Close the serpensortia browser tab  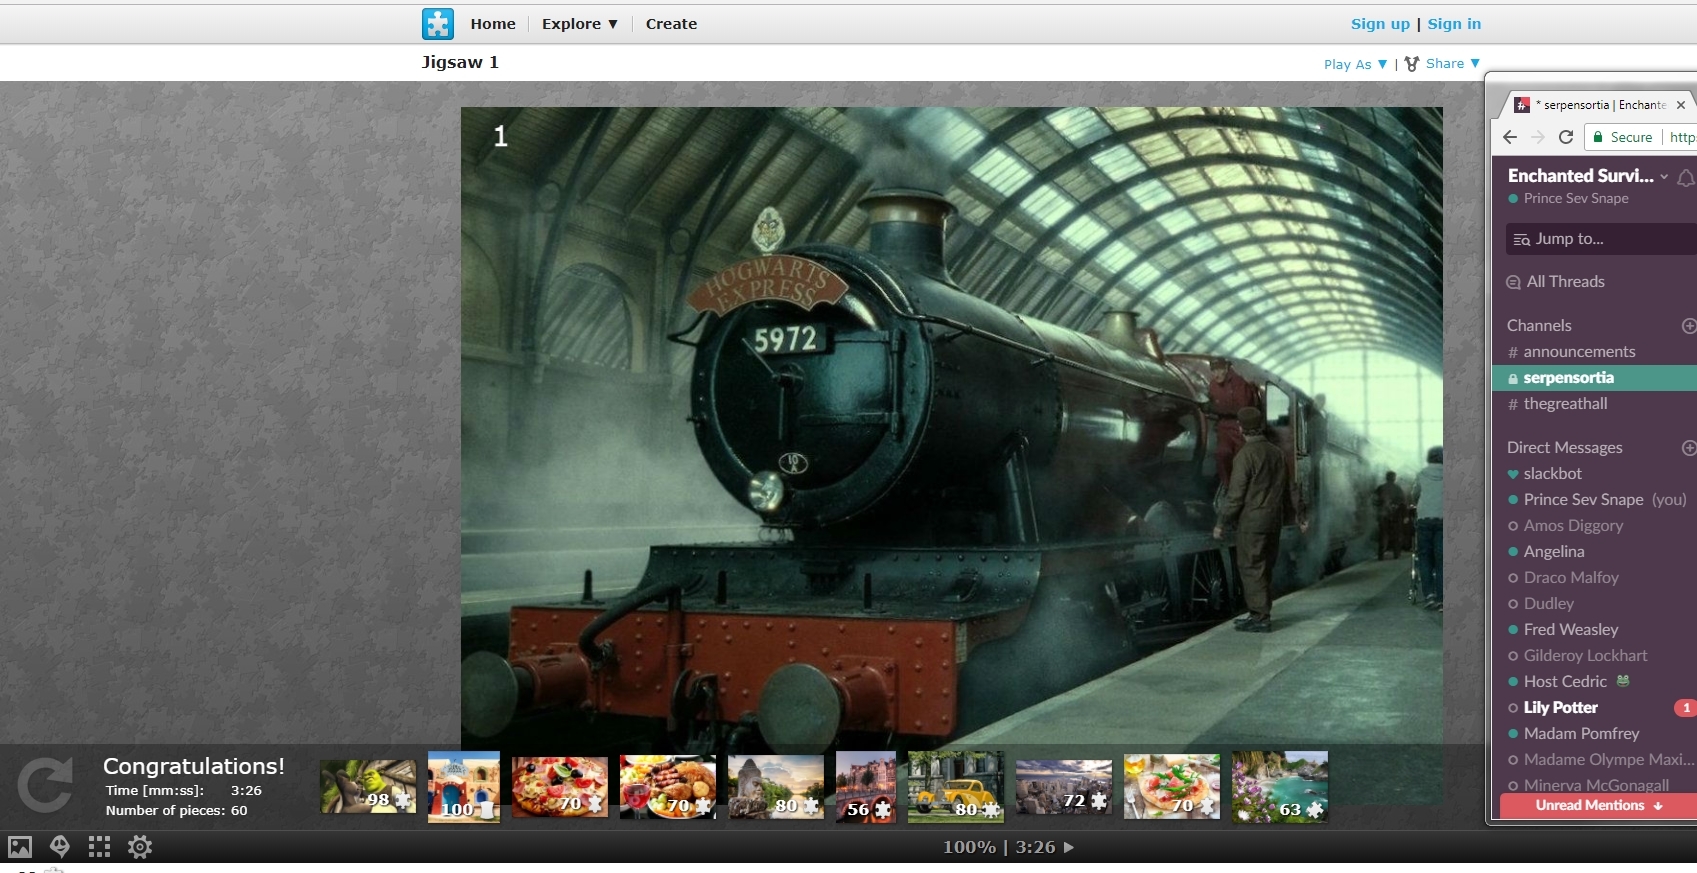click(1681, 105)
